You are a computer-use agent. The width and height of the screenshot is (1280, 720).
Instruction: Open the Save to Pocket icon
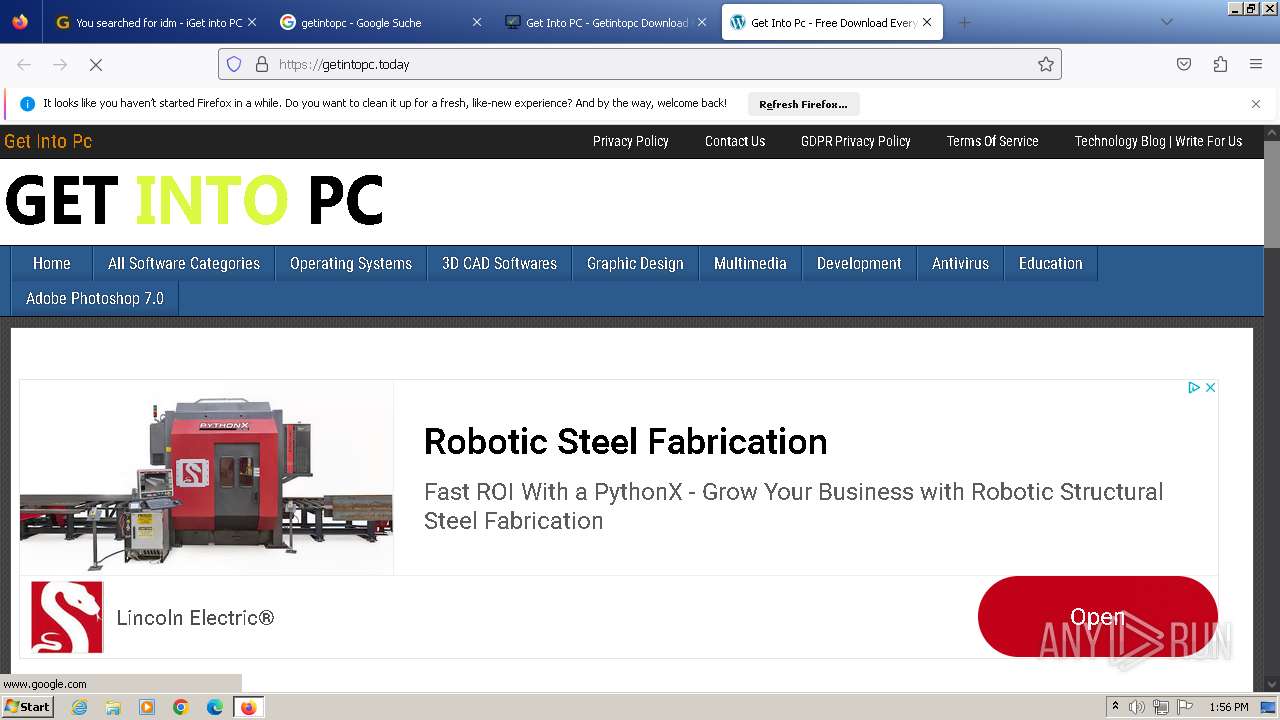pyautogui.click(x=1184, y=64)
